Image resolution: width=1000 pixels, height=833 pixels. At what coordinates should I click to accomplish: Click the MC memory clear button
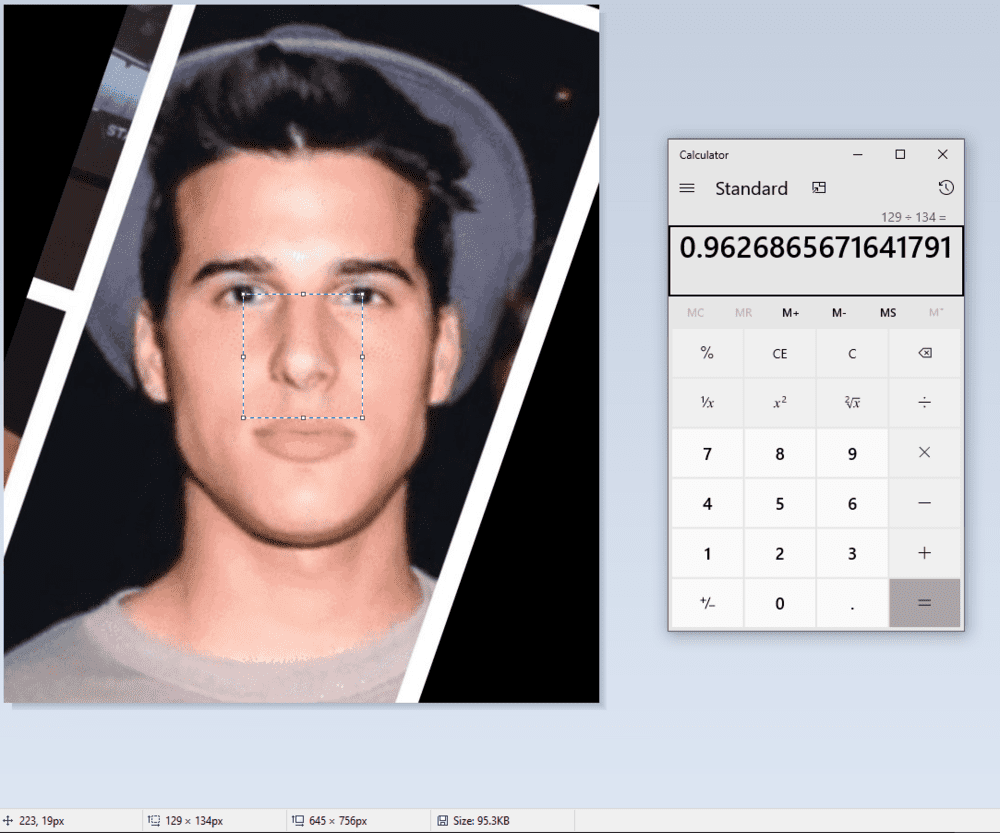pos(695,313)
